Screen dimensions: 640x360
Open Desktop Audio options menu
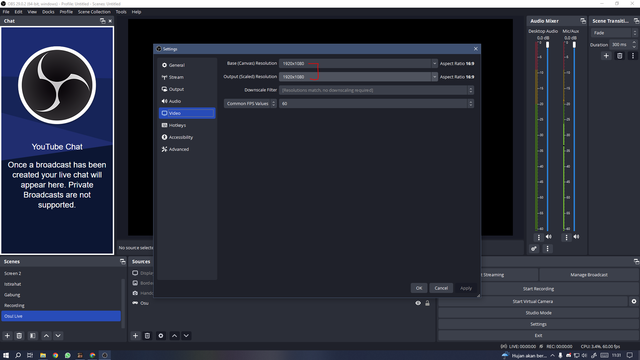point(538,237)
